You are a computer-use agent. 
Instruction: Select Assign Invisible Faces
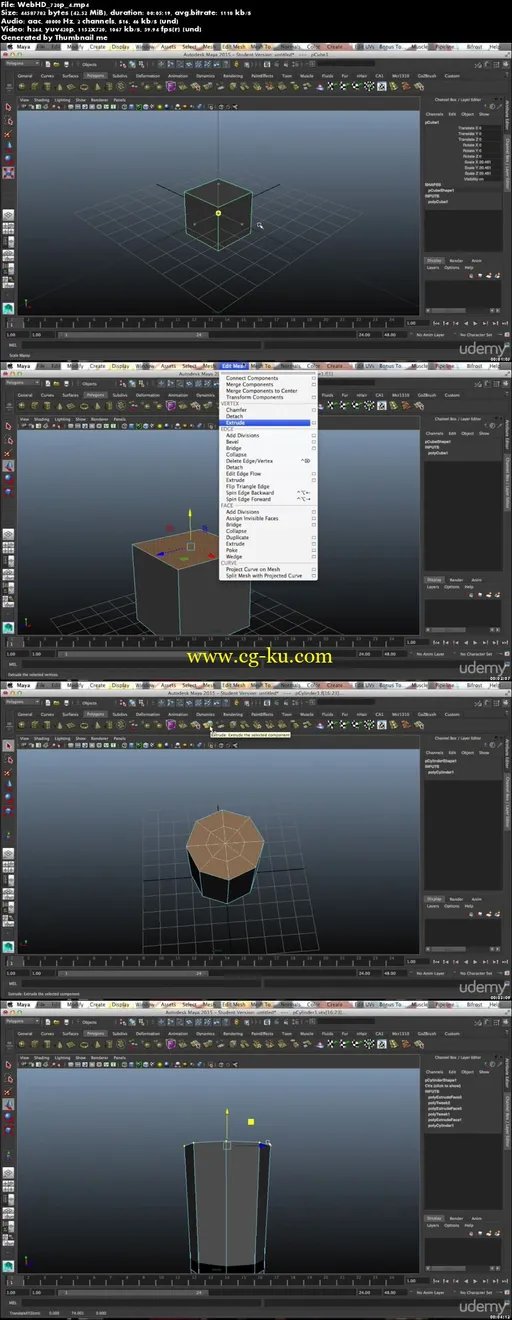[252, 519]
